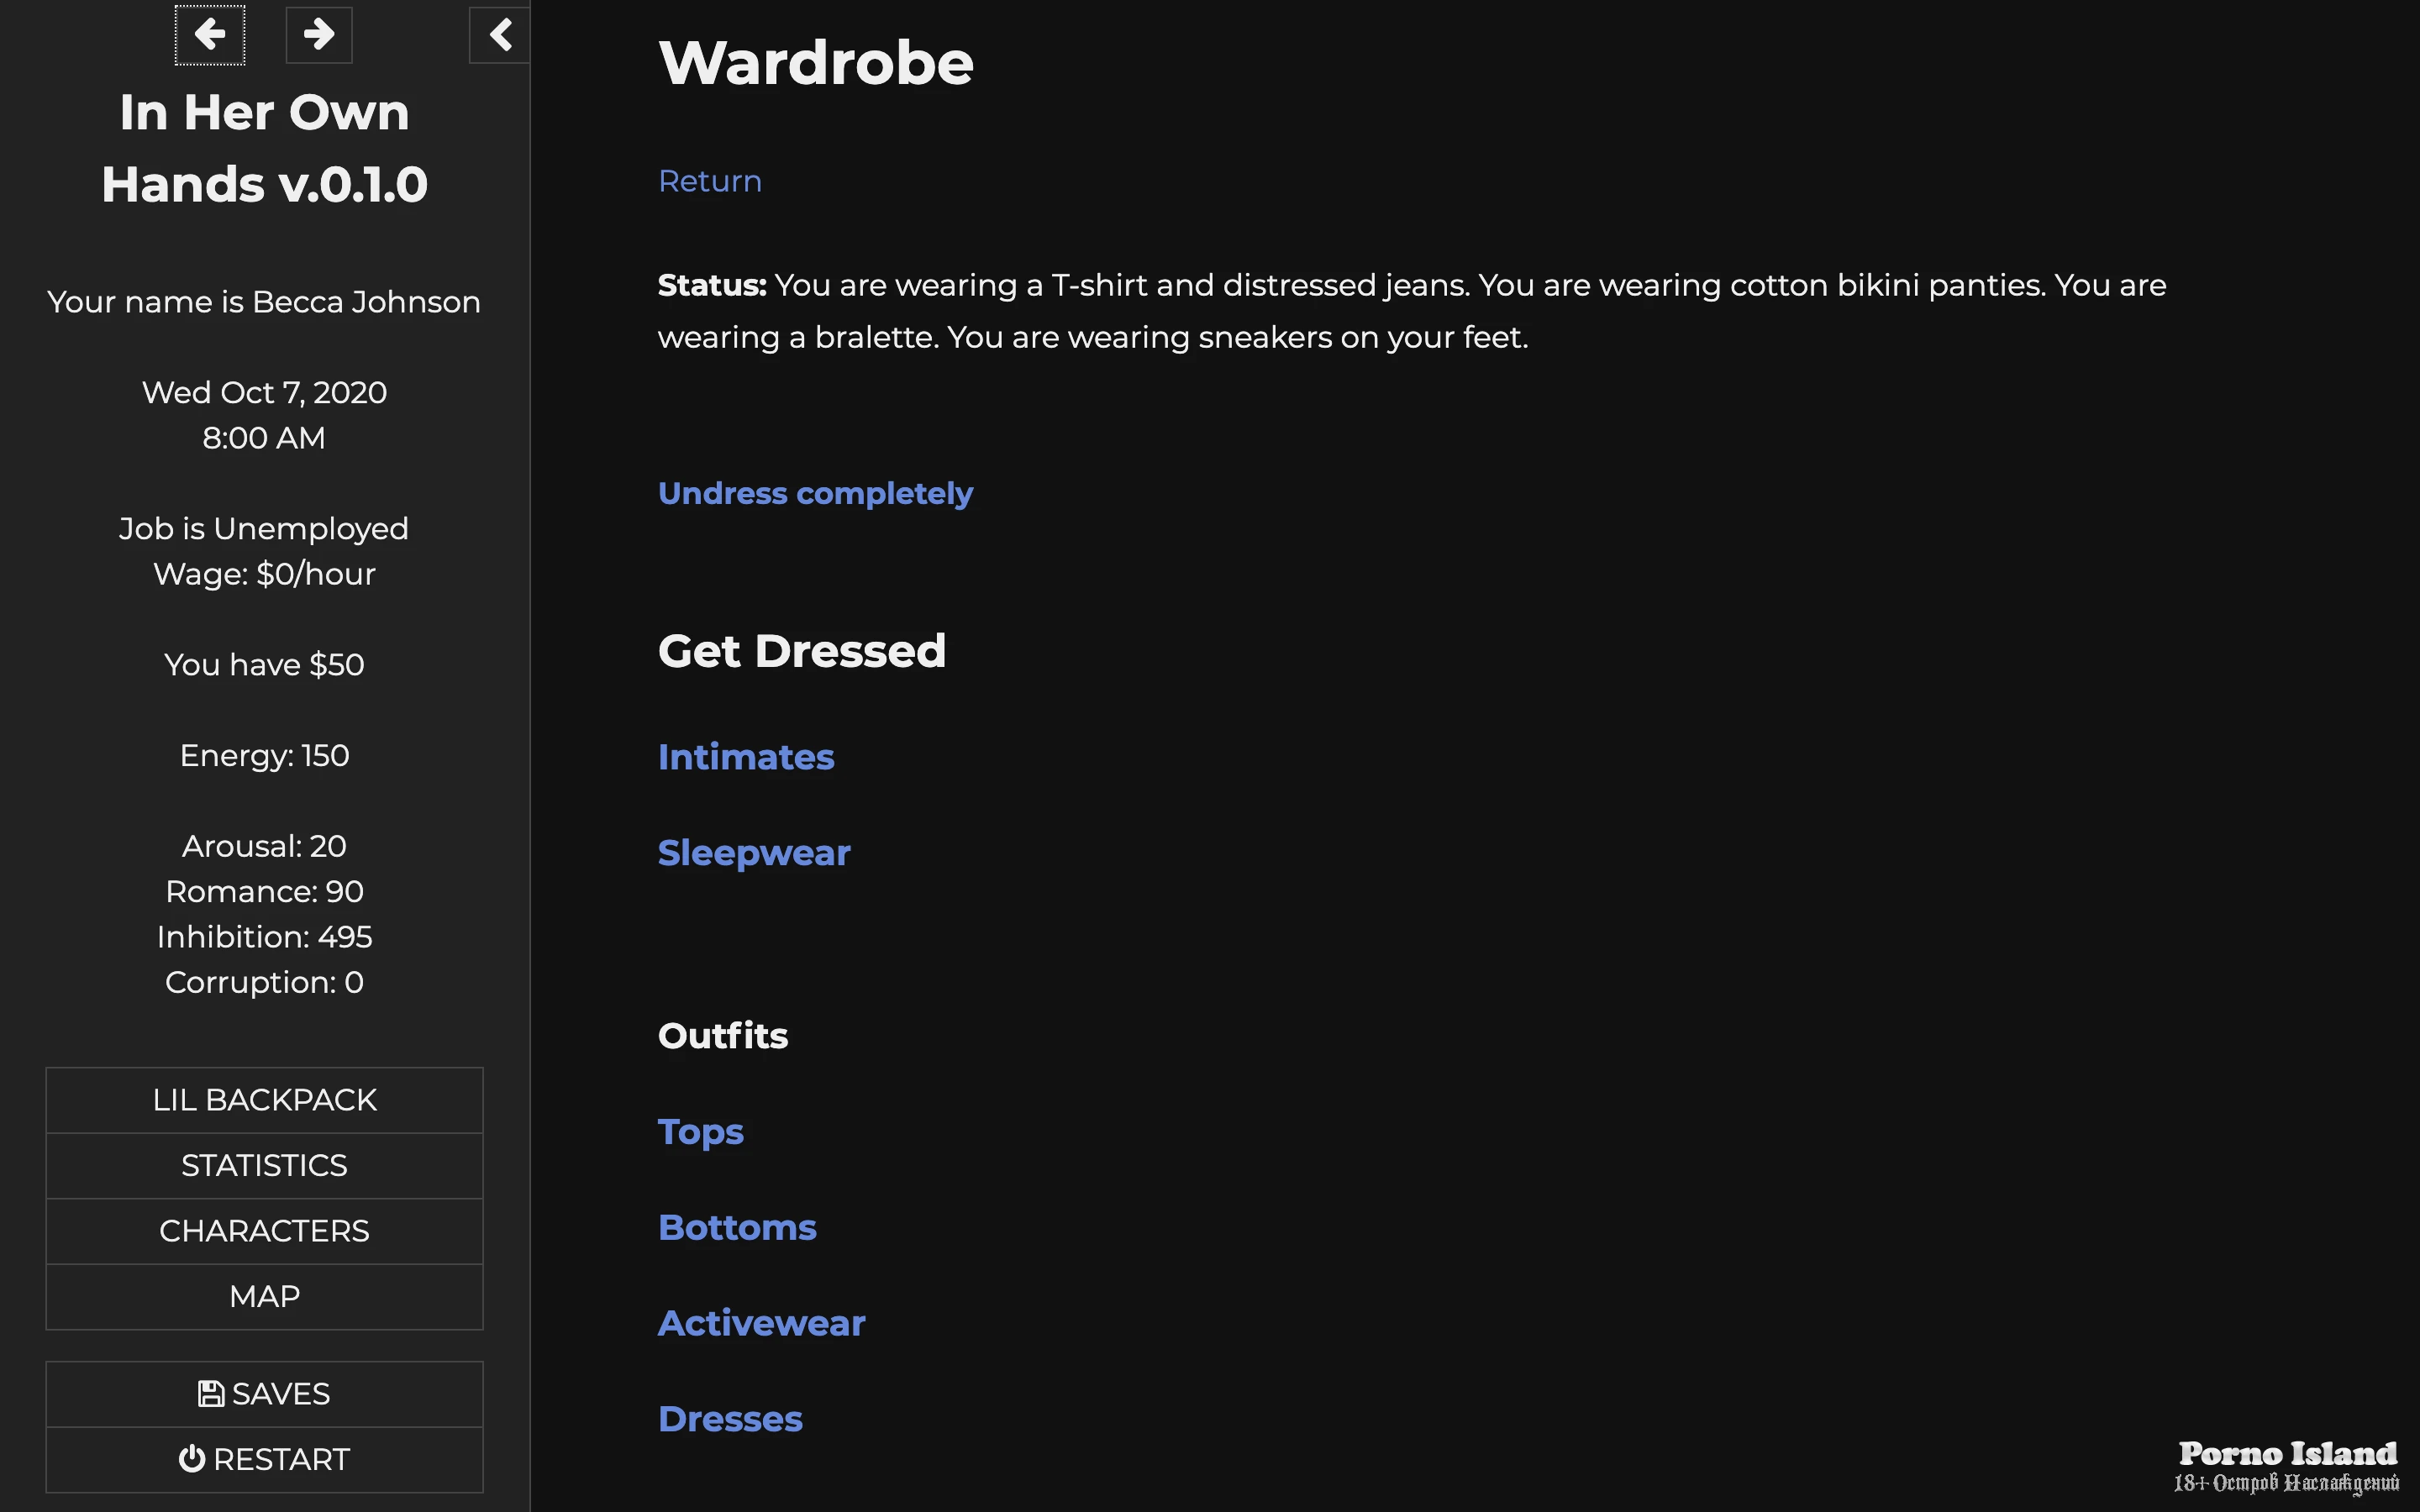Click the back arrow history button
2420x1512 pixels.
[209, 35]
